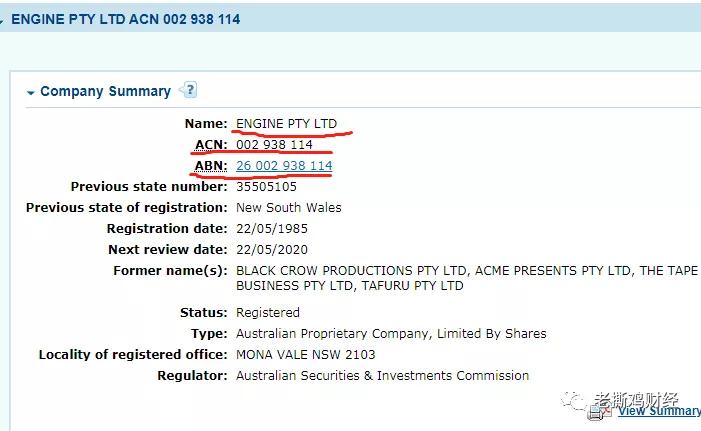Image resolution: width=701 pixels, height=431 pixels.
Task: Collapse the Company Summary section arrow
Action: click(30, 93)
